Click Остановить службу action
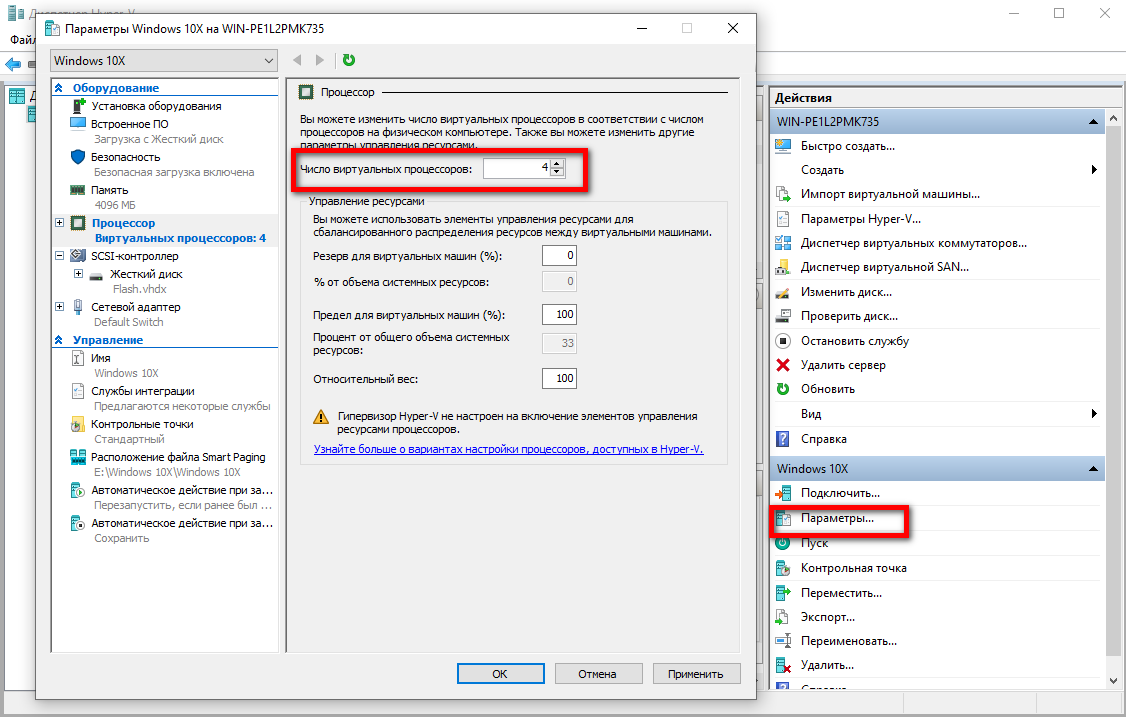Screen dimensions: 1126x717 click(855, 341)
